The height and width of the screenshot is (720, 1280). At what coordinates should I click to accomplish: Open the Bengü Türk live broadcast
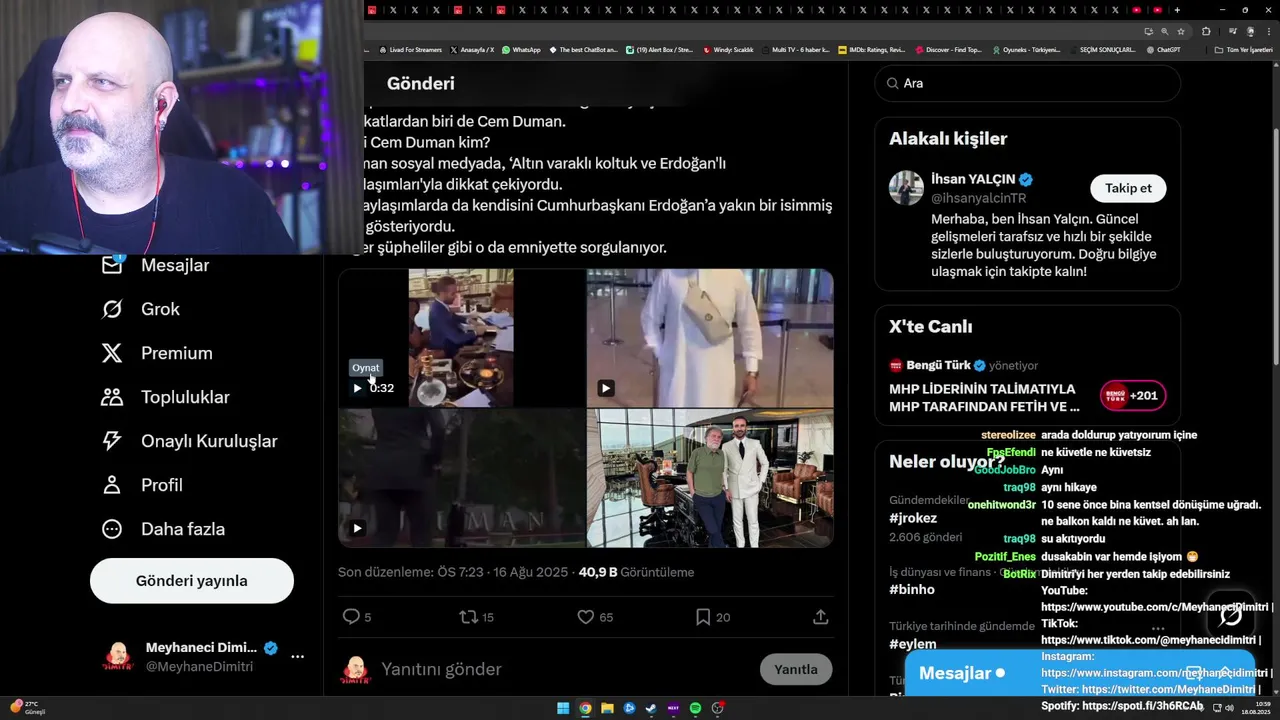pyautogui.click(x=985, y=397)
